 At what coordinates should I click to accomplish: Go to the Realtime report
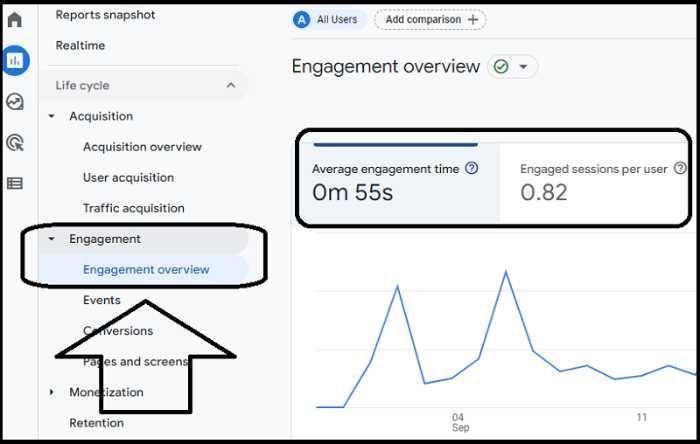click(80, 46)
